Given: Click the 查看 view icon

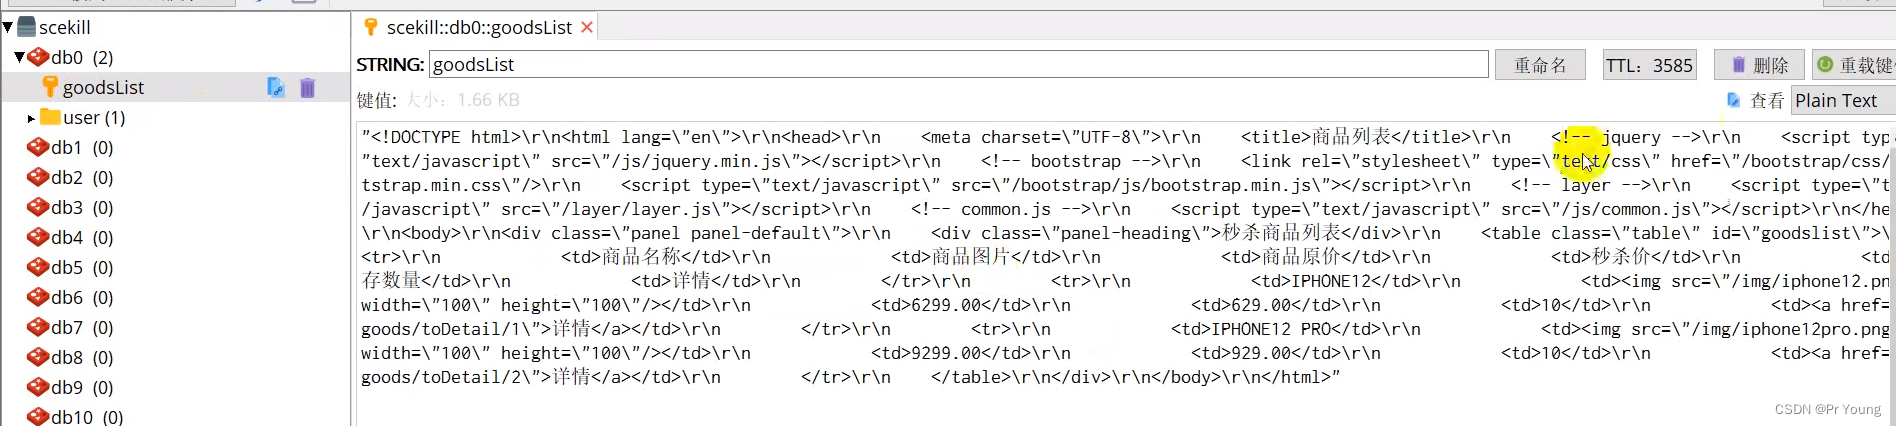Looking at the screenshot, I should click(1734, 100).
